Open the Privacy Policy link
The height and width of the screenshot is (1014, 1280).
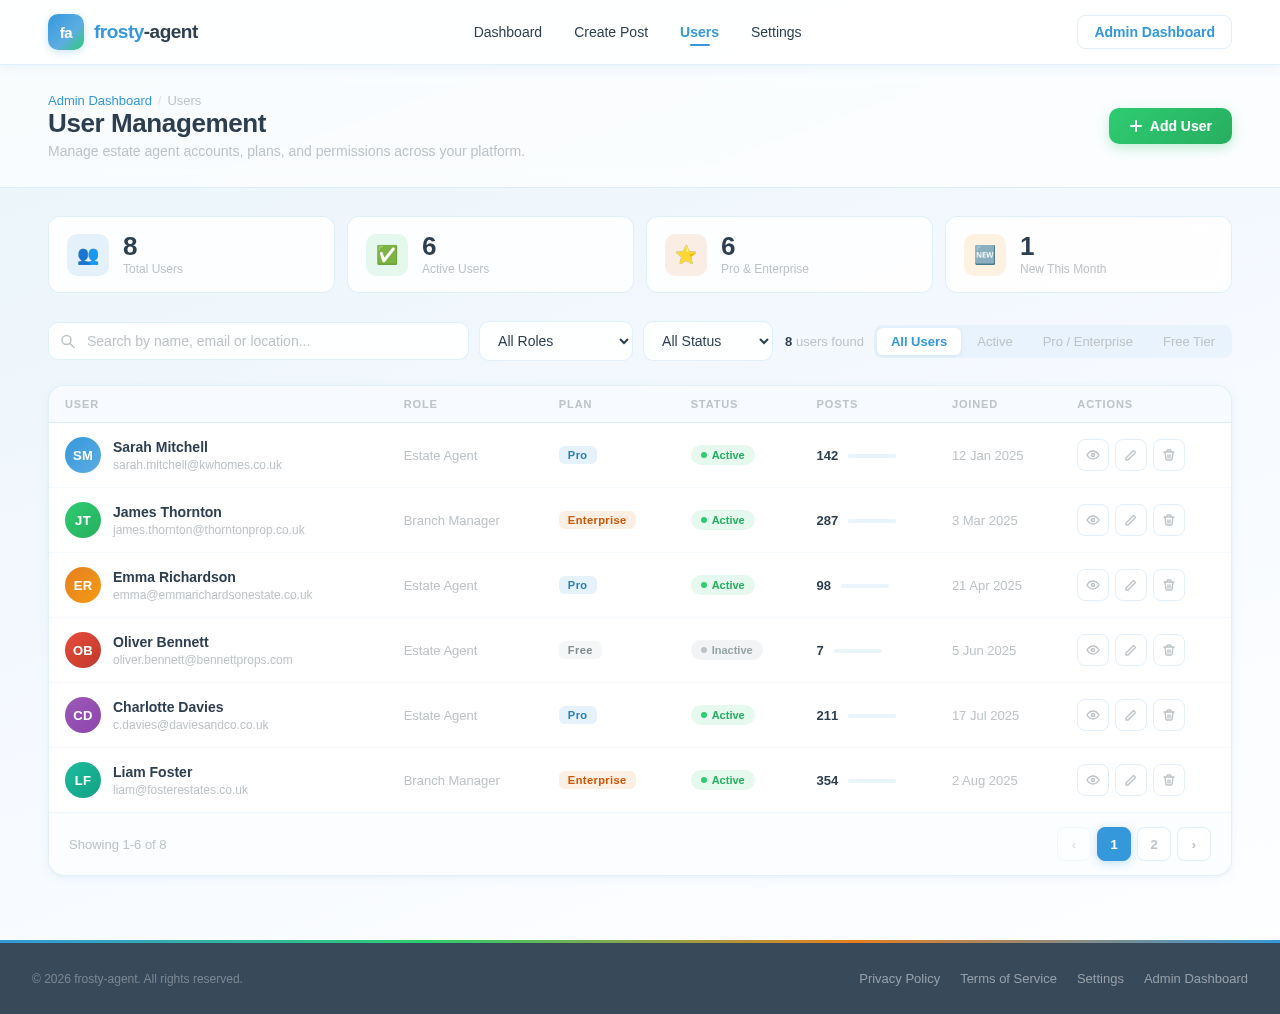(x=898, y=978)
